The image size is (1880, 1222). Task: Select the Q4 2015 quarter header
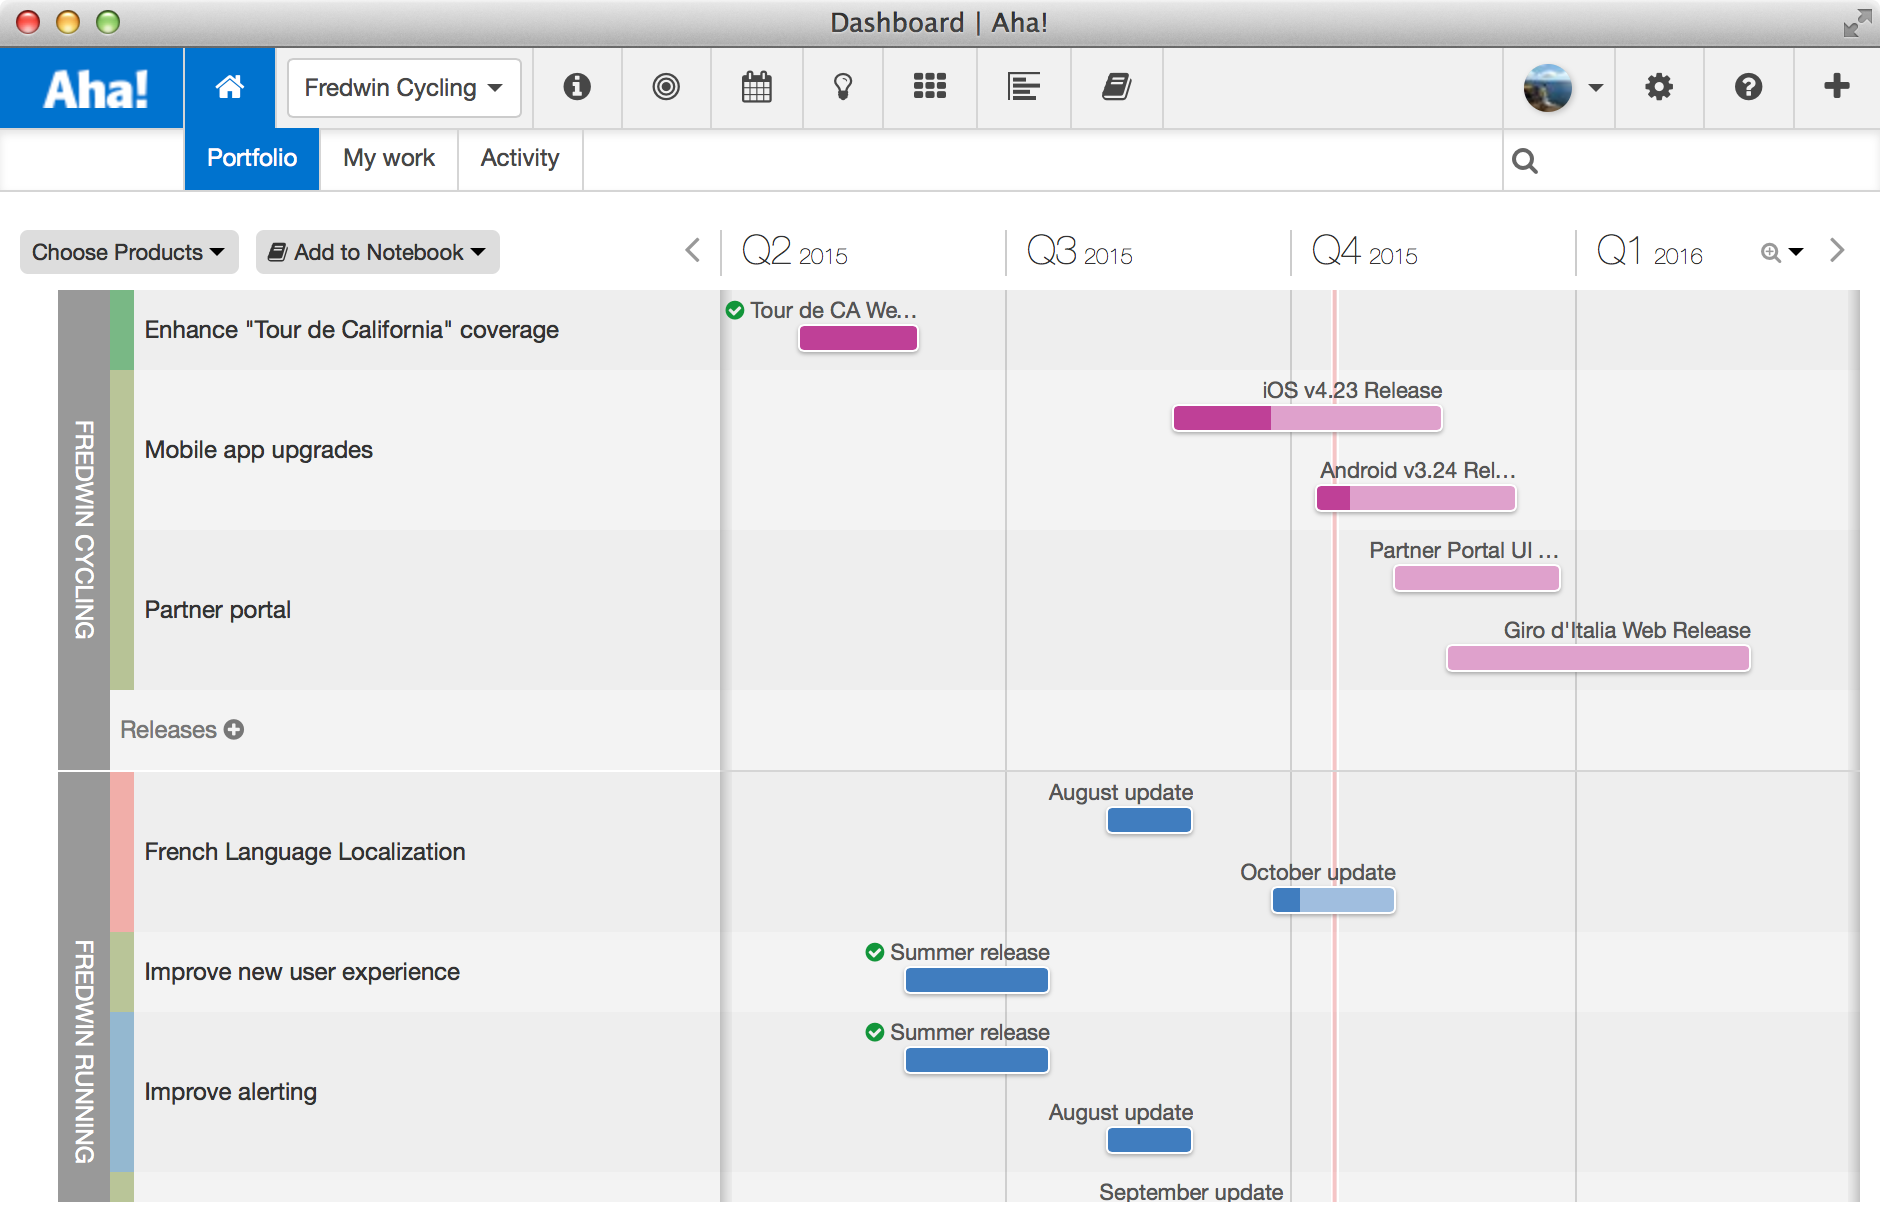[1365, 251]
